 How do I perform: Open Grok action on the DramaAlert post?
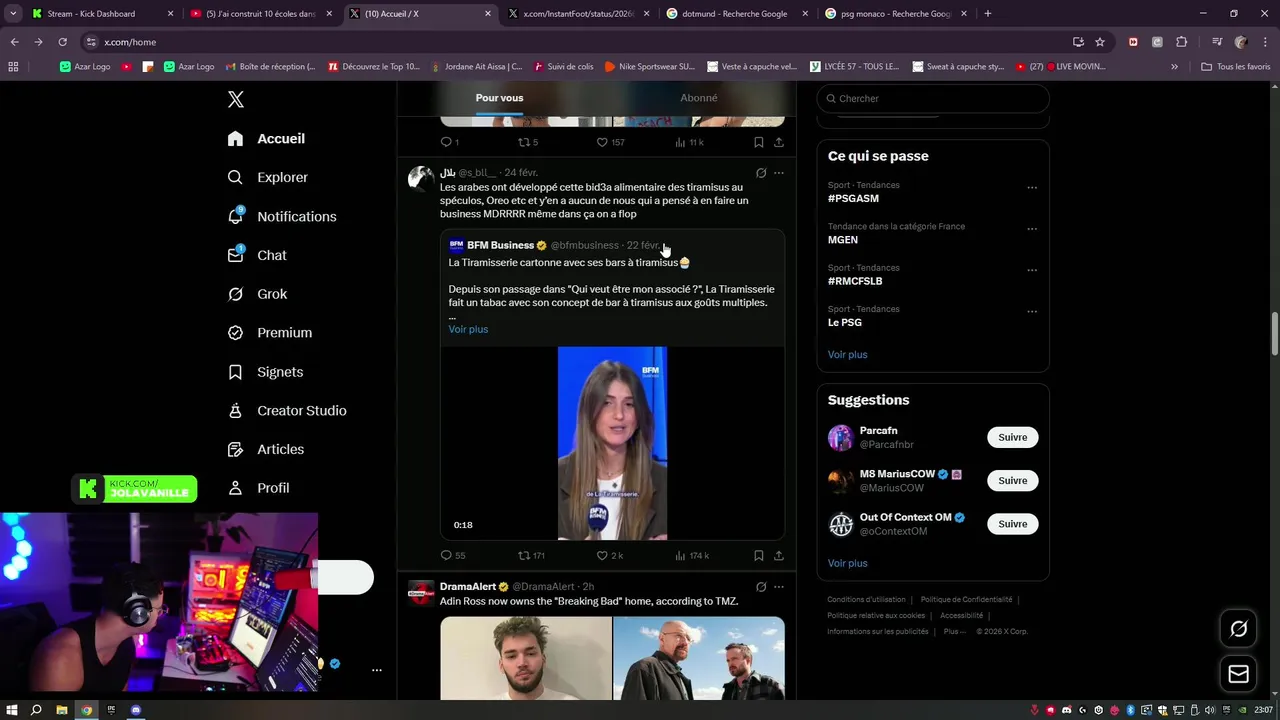pyautogui.click(x=761, y=587)
